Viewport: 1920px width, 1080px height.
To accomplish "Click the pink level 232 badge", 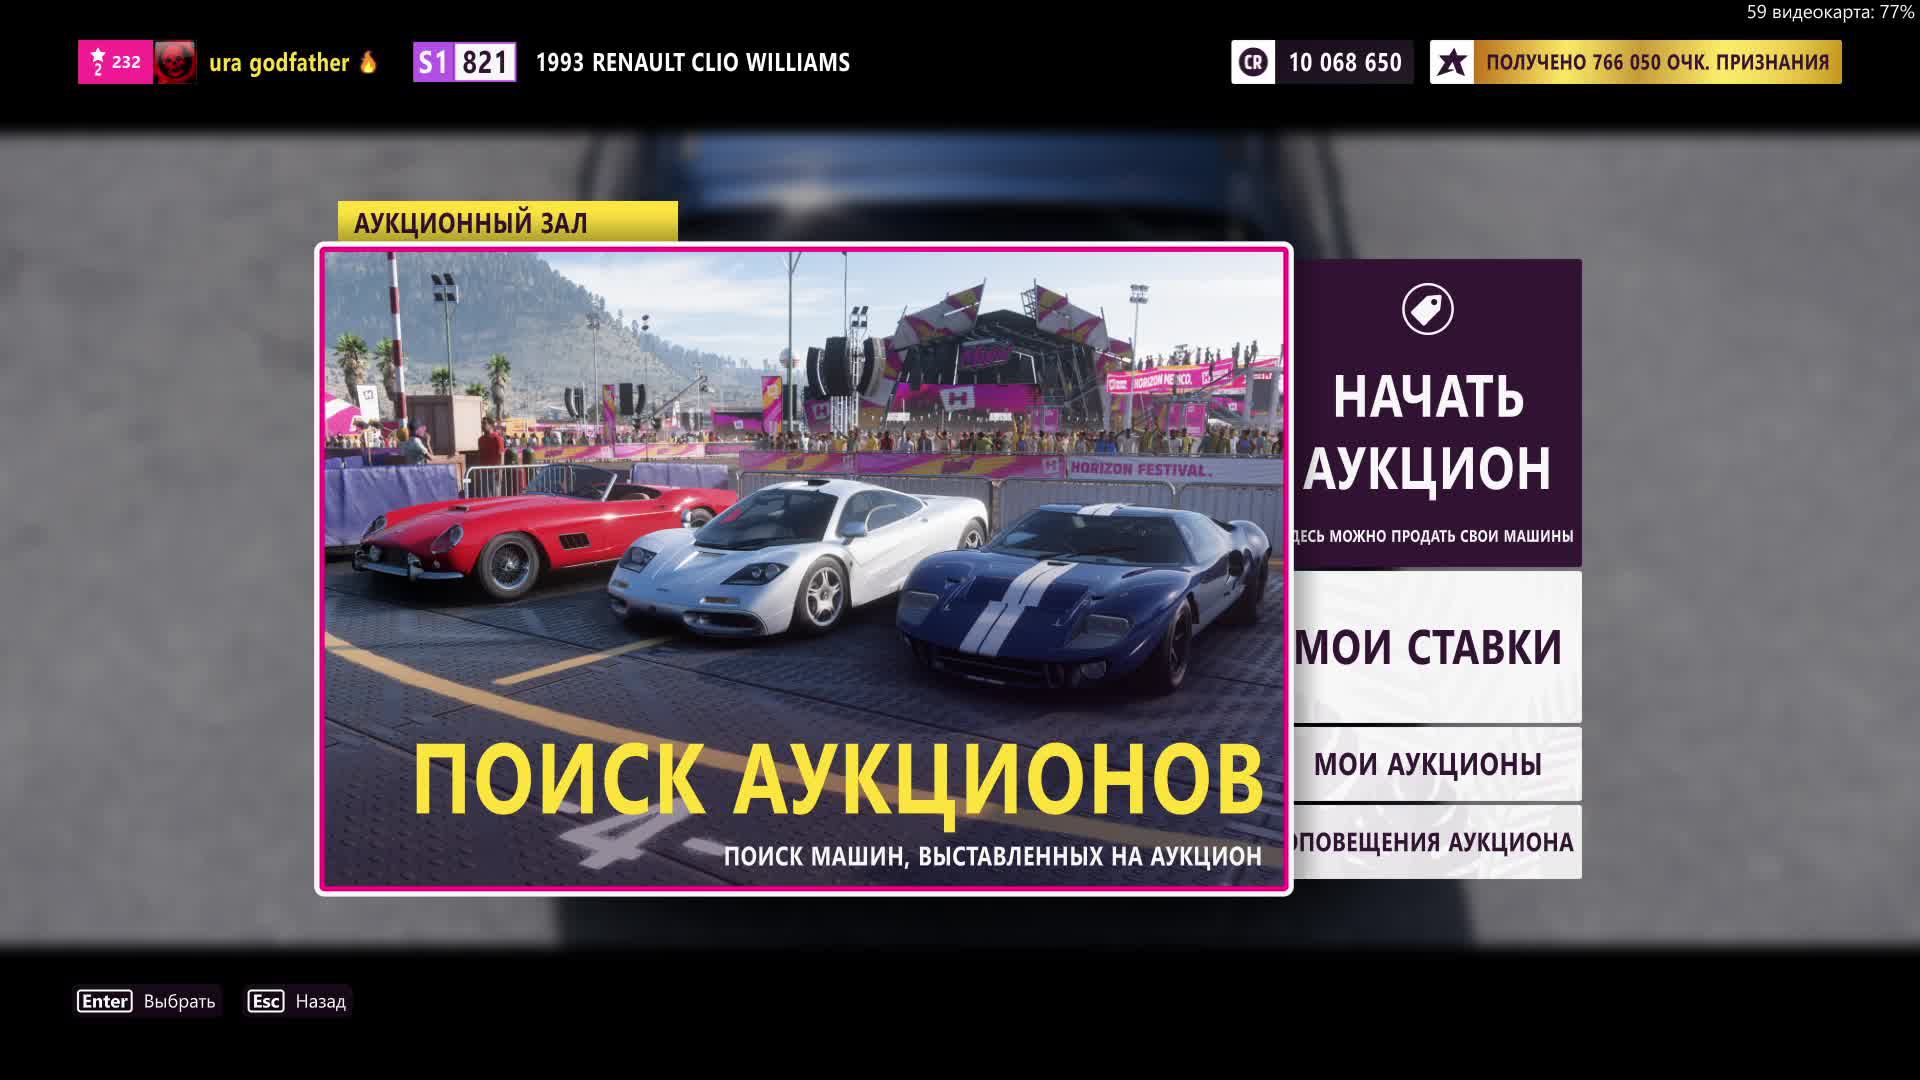I will point(115,62).
